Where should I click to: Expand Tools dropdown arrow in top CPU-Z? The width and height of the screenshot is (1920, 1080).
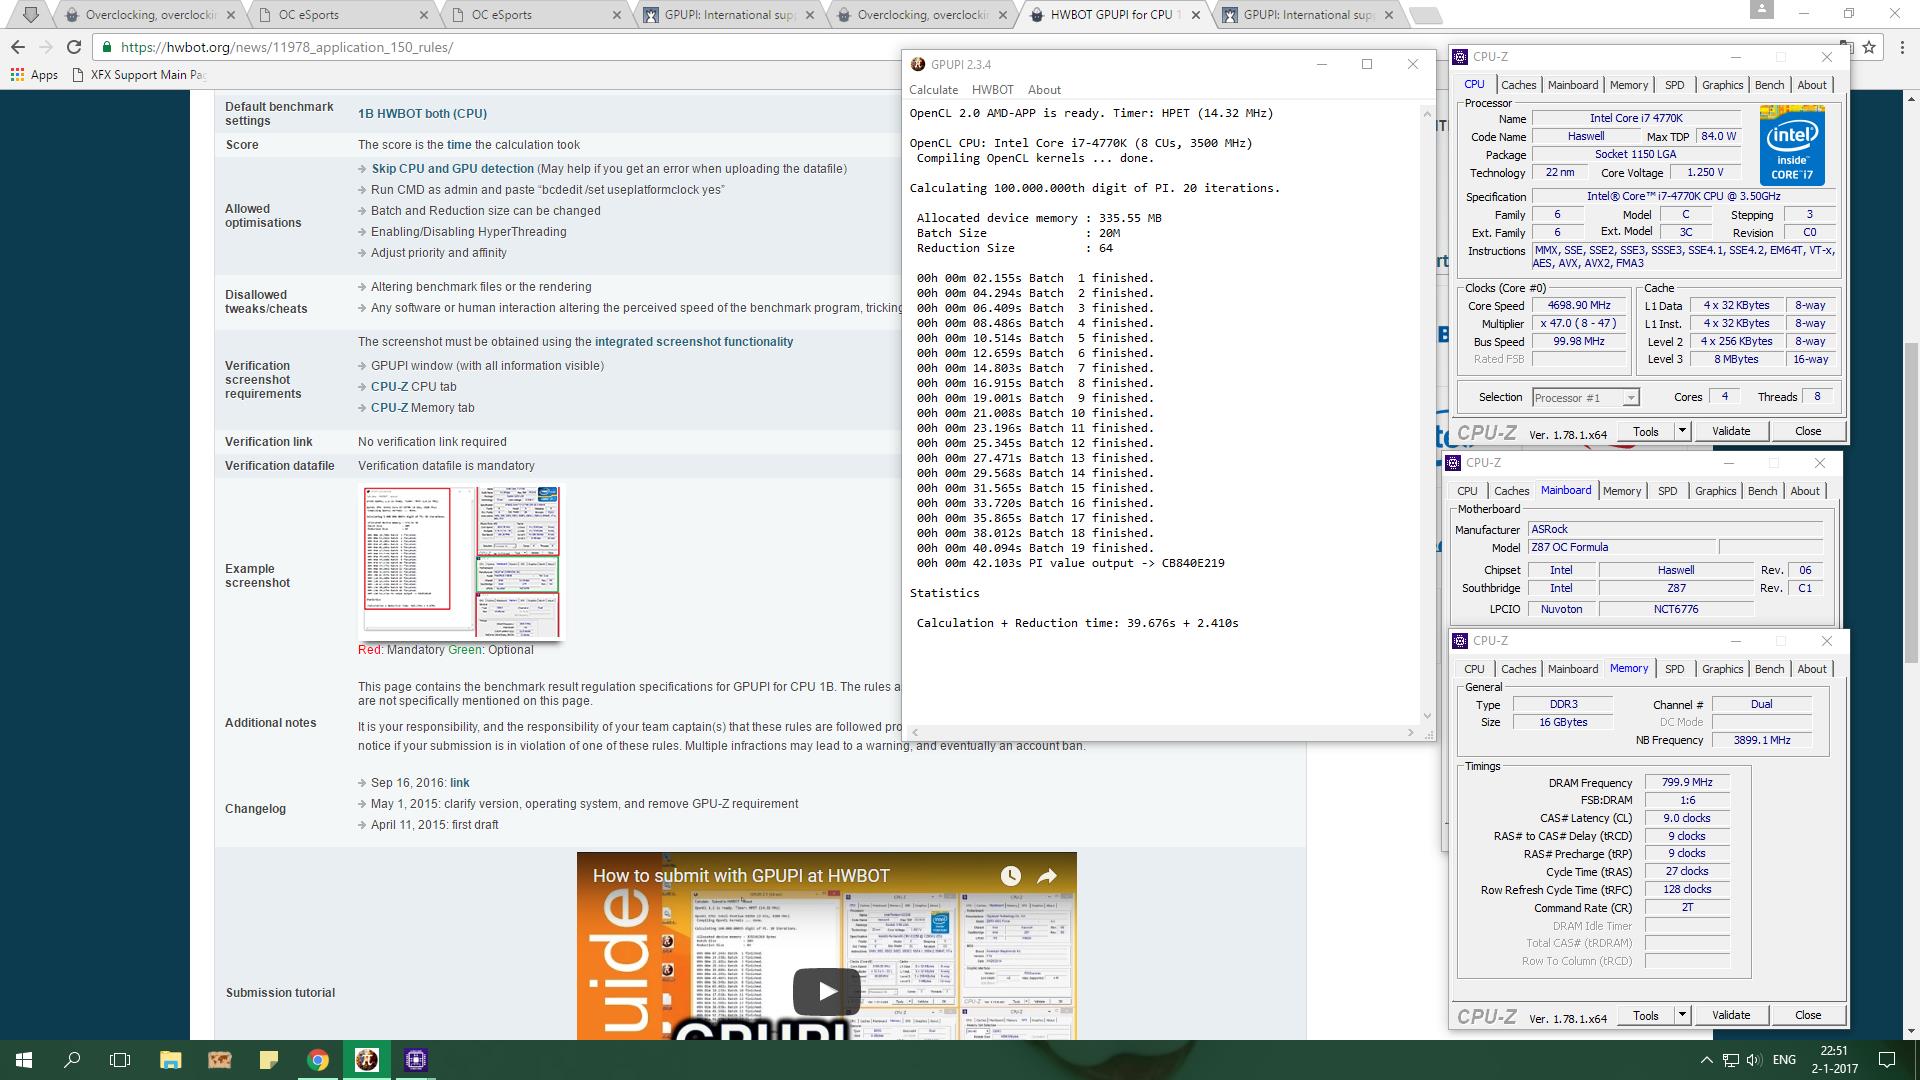(x=1682, y=432)
